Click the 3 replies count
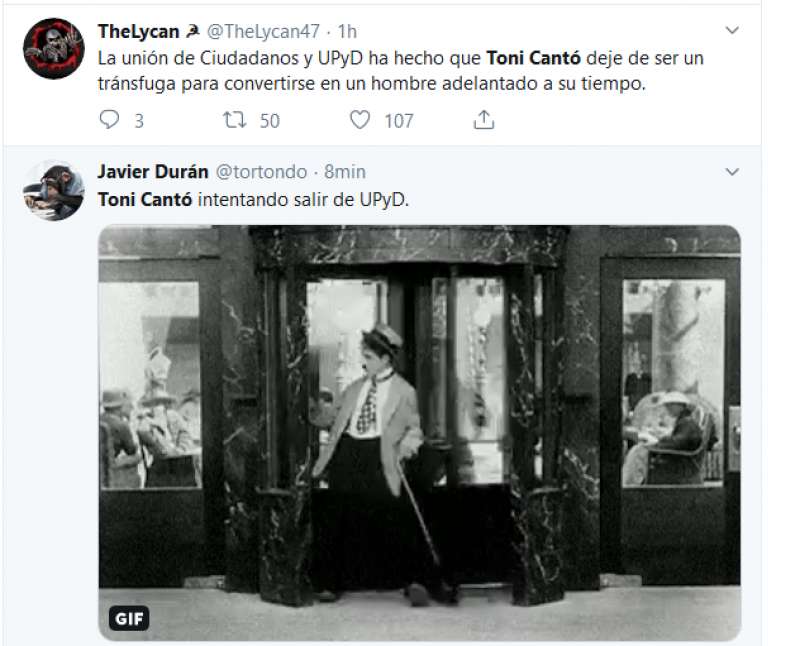Screen dimensions: 800x646 [139, 121]
